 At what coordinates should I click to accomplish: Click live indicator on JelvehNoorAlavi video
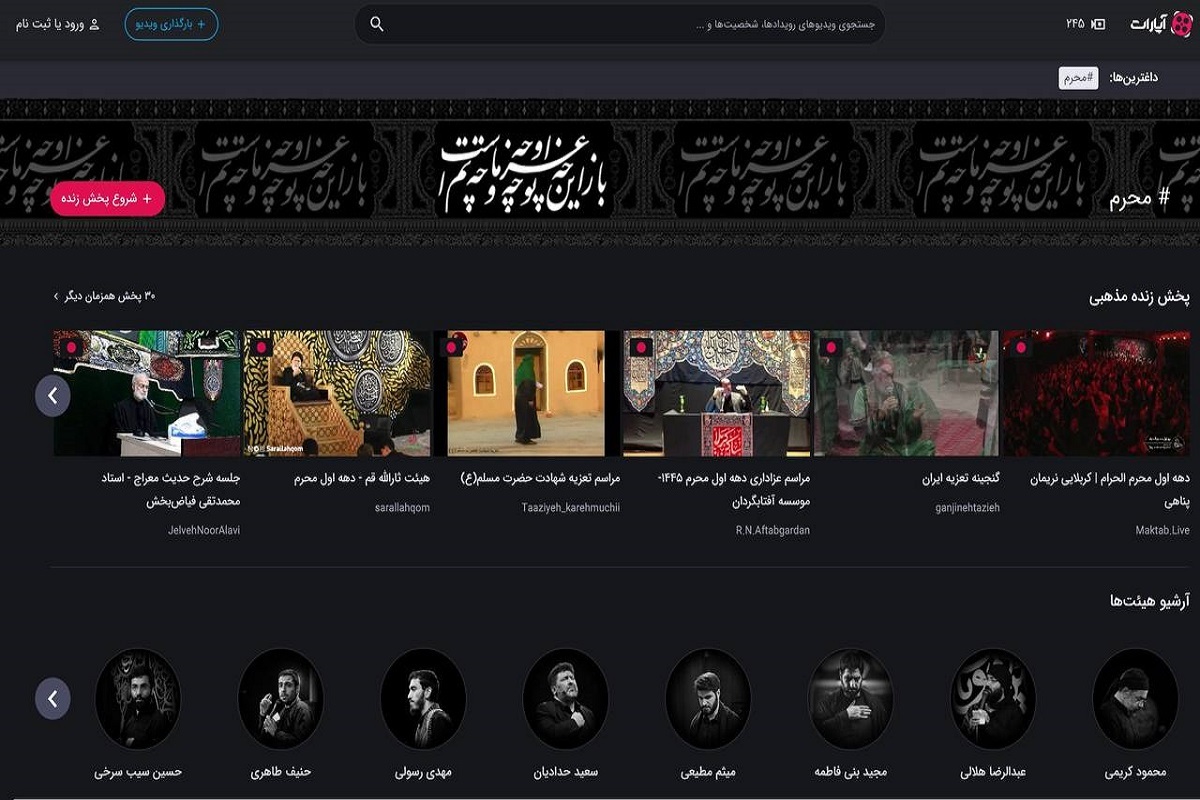point(71,348)
